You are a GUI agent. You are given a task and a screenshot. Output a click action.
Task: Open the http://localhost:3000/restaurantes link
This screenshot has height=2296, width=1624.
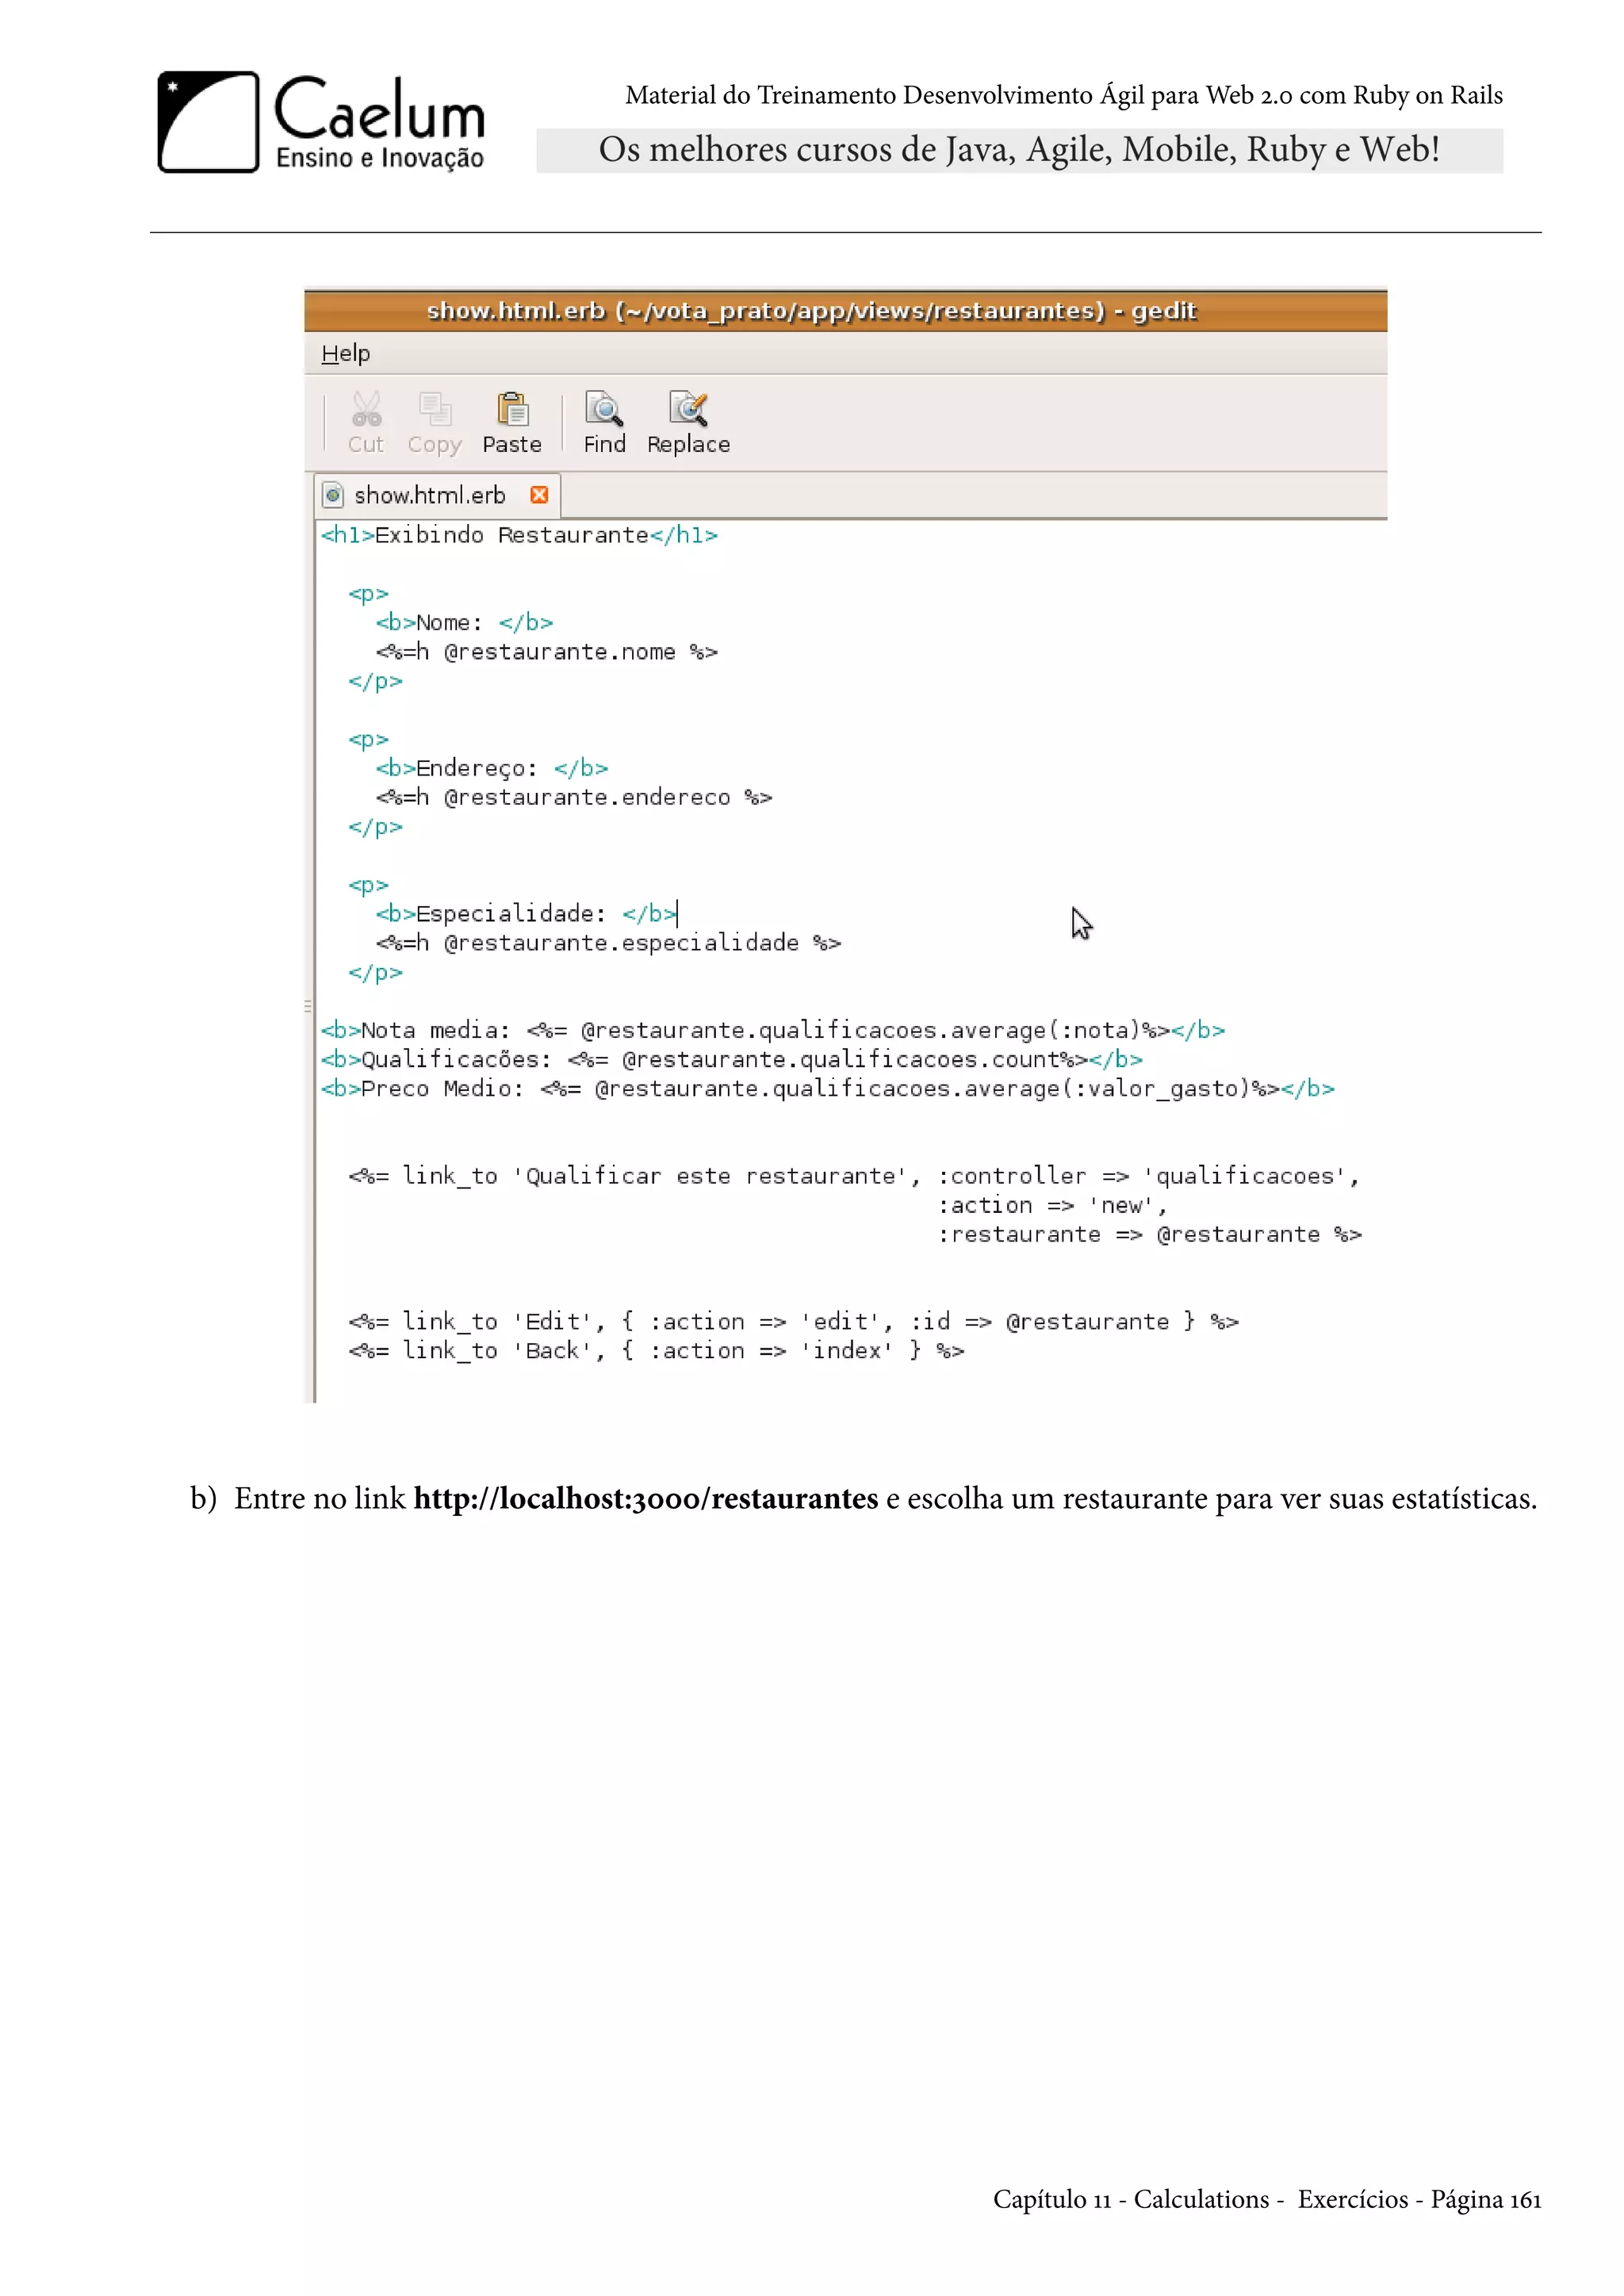[x=645, y=1498]
